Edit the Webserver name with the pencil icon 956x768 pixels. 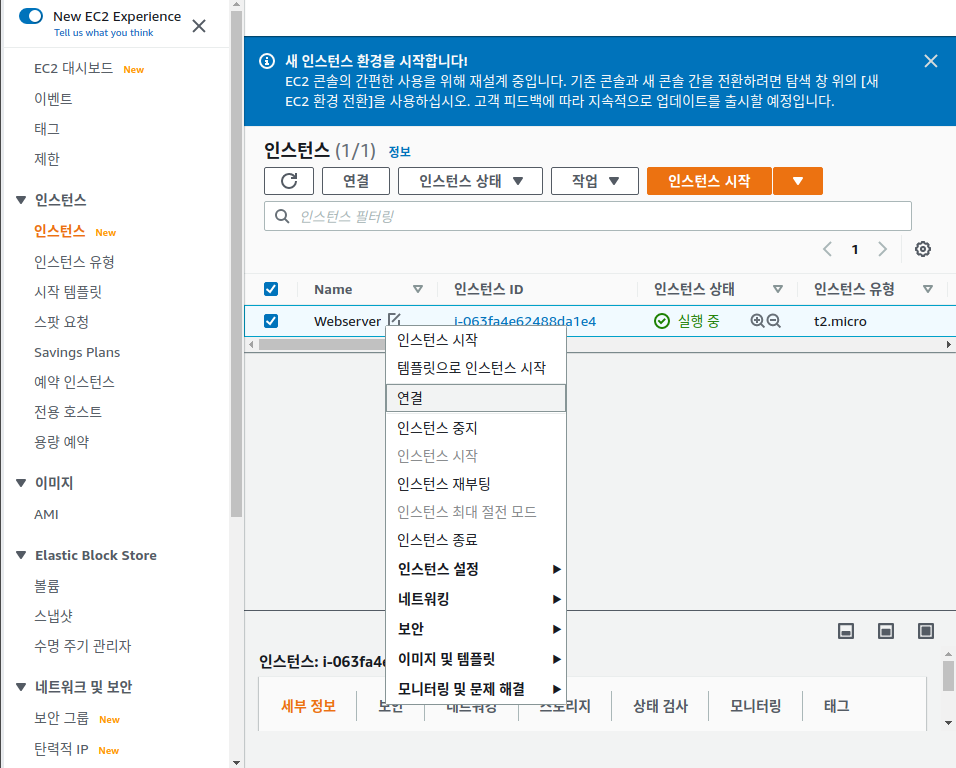click(x=394, y=319)
